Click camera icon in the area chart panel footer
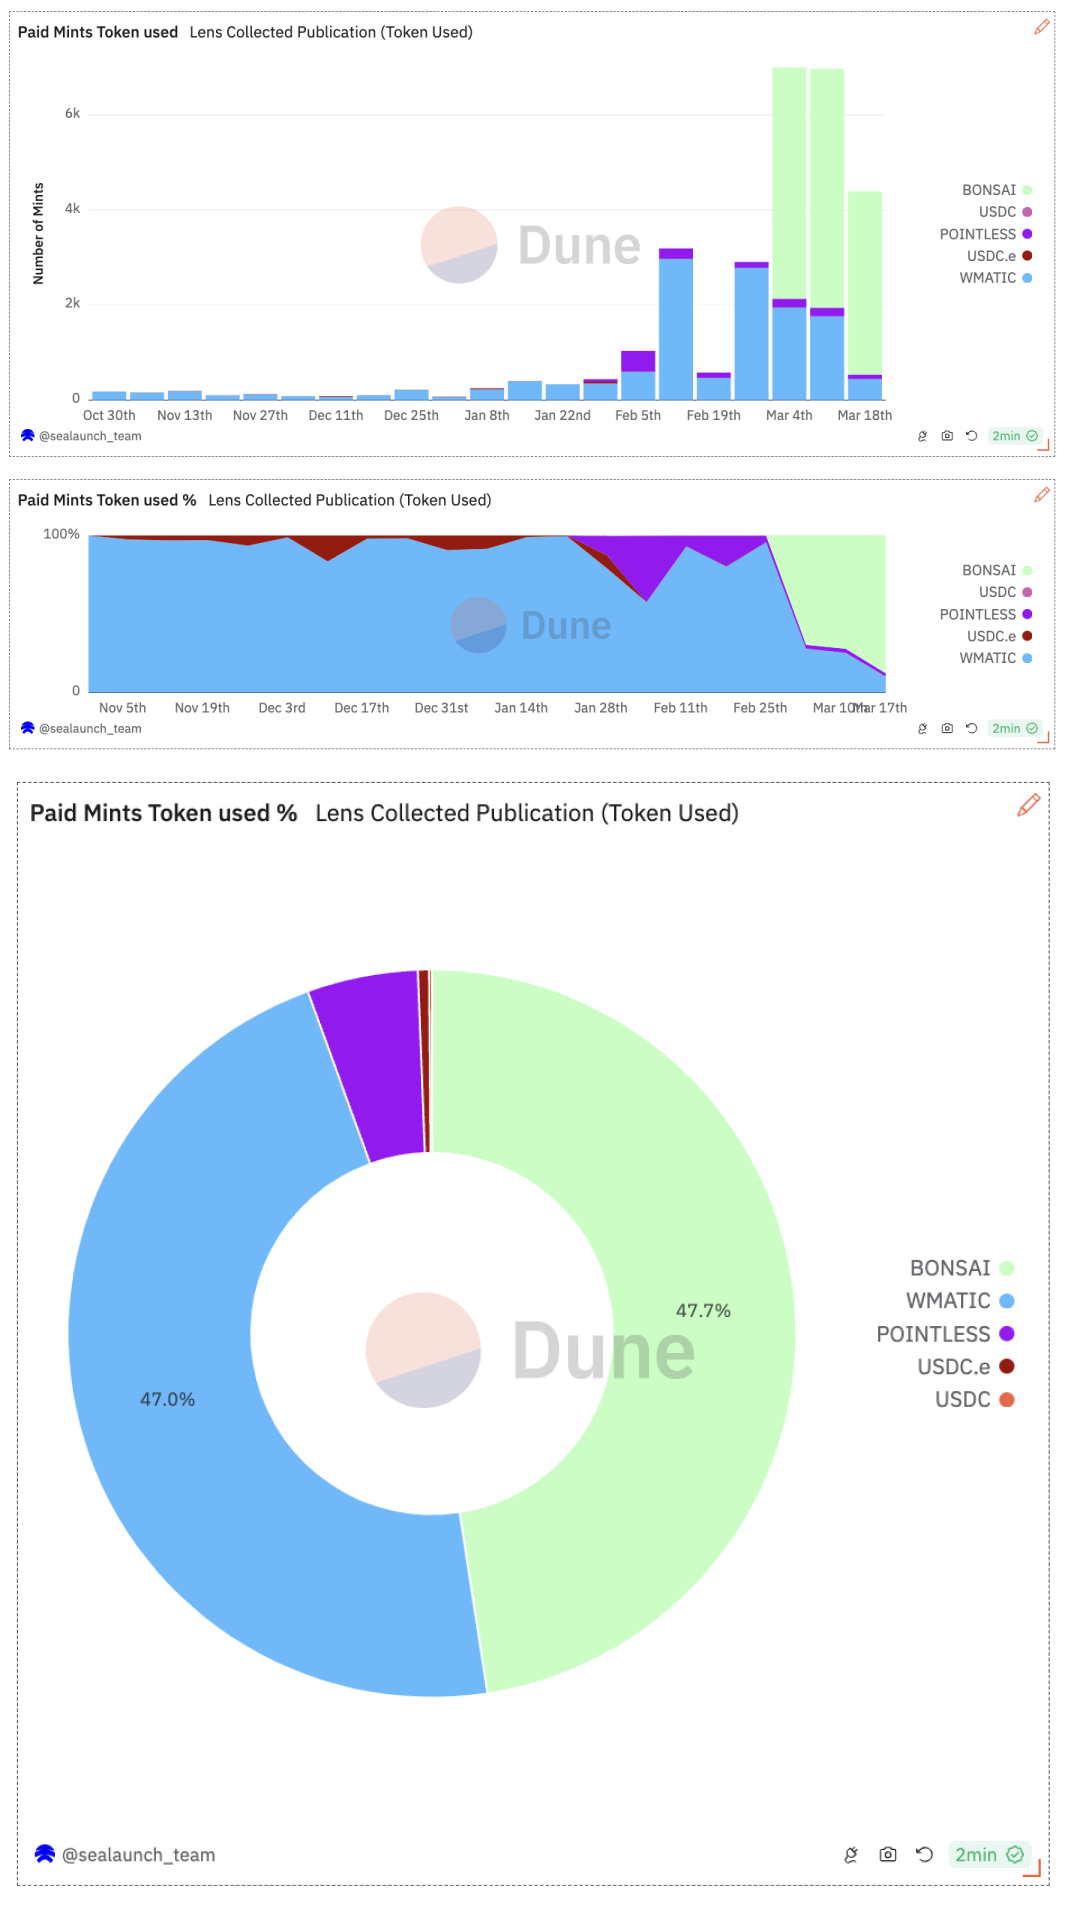The image size is (1067, 1910). coord(947,728)
